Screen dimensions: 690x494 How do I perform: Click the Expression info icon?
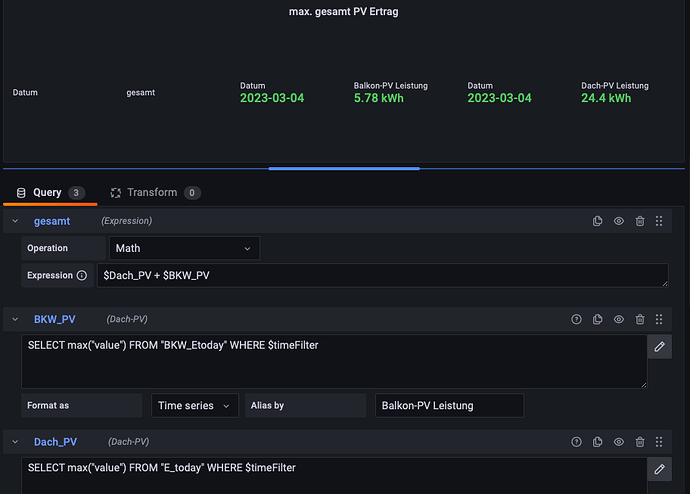[x=82, y=275]
